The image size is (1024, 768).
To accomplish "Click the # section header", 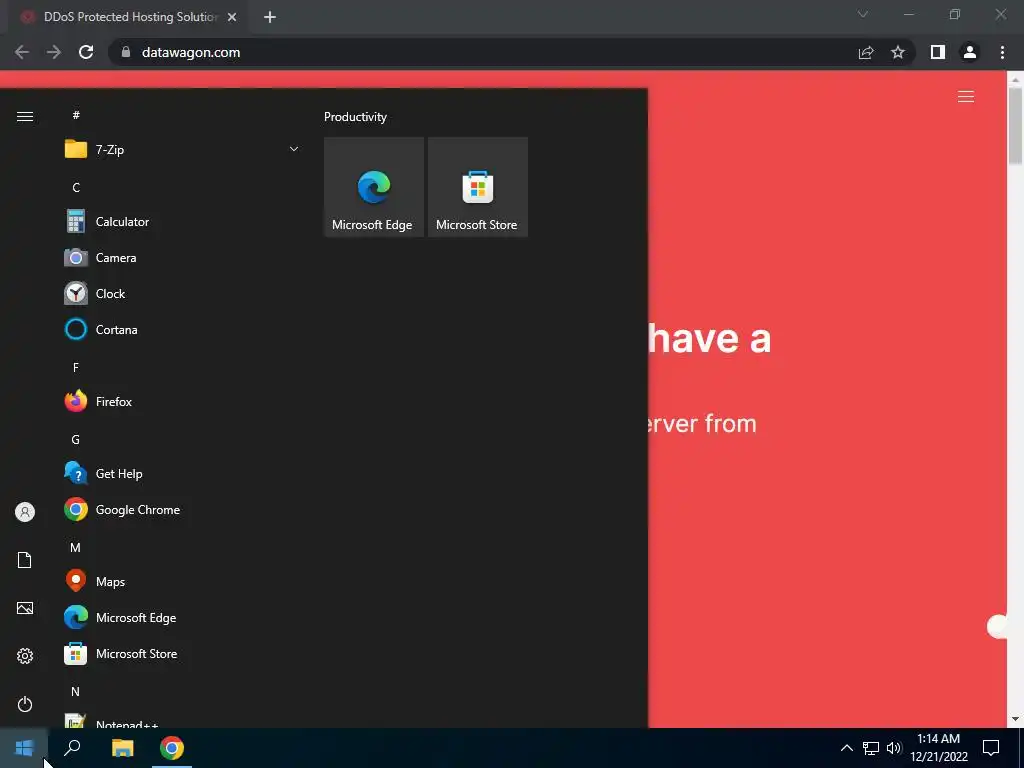I will 76,115.
